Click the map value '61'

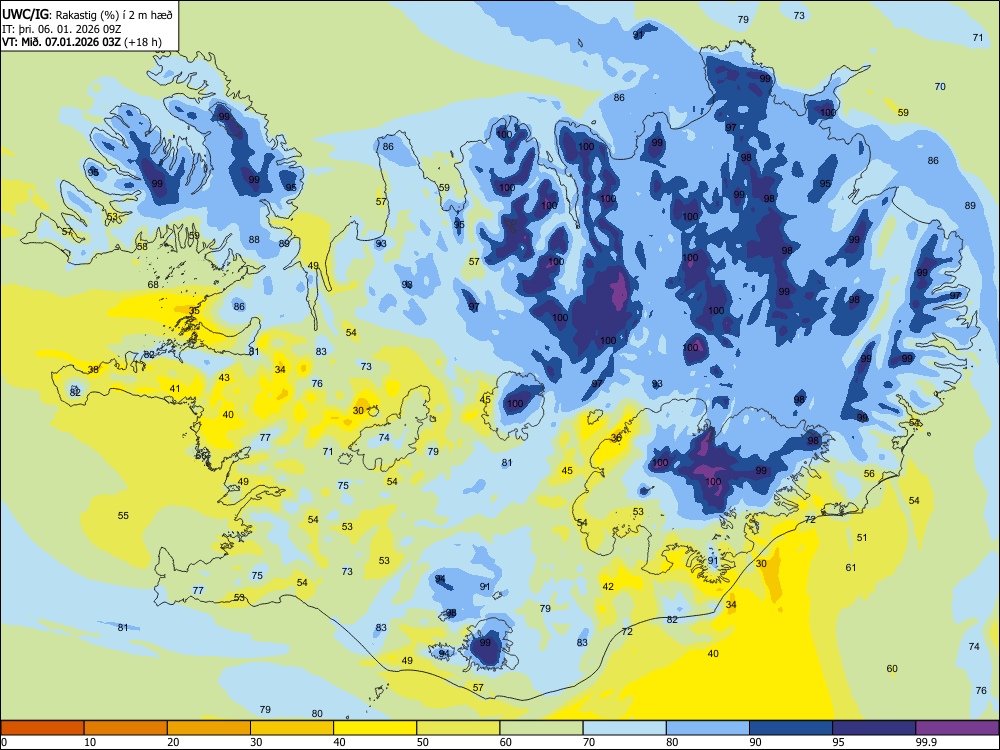click(851, 567)
